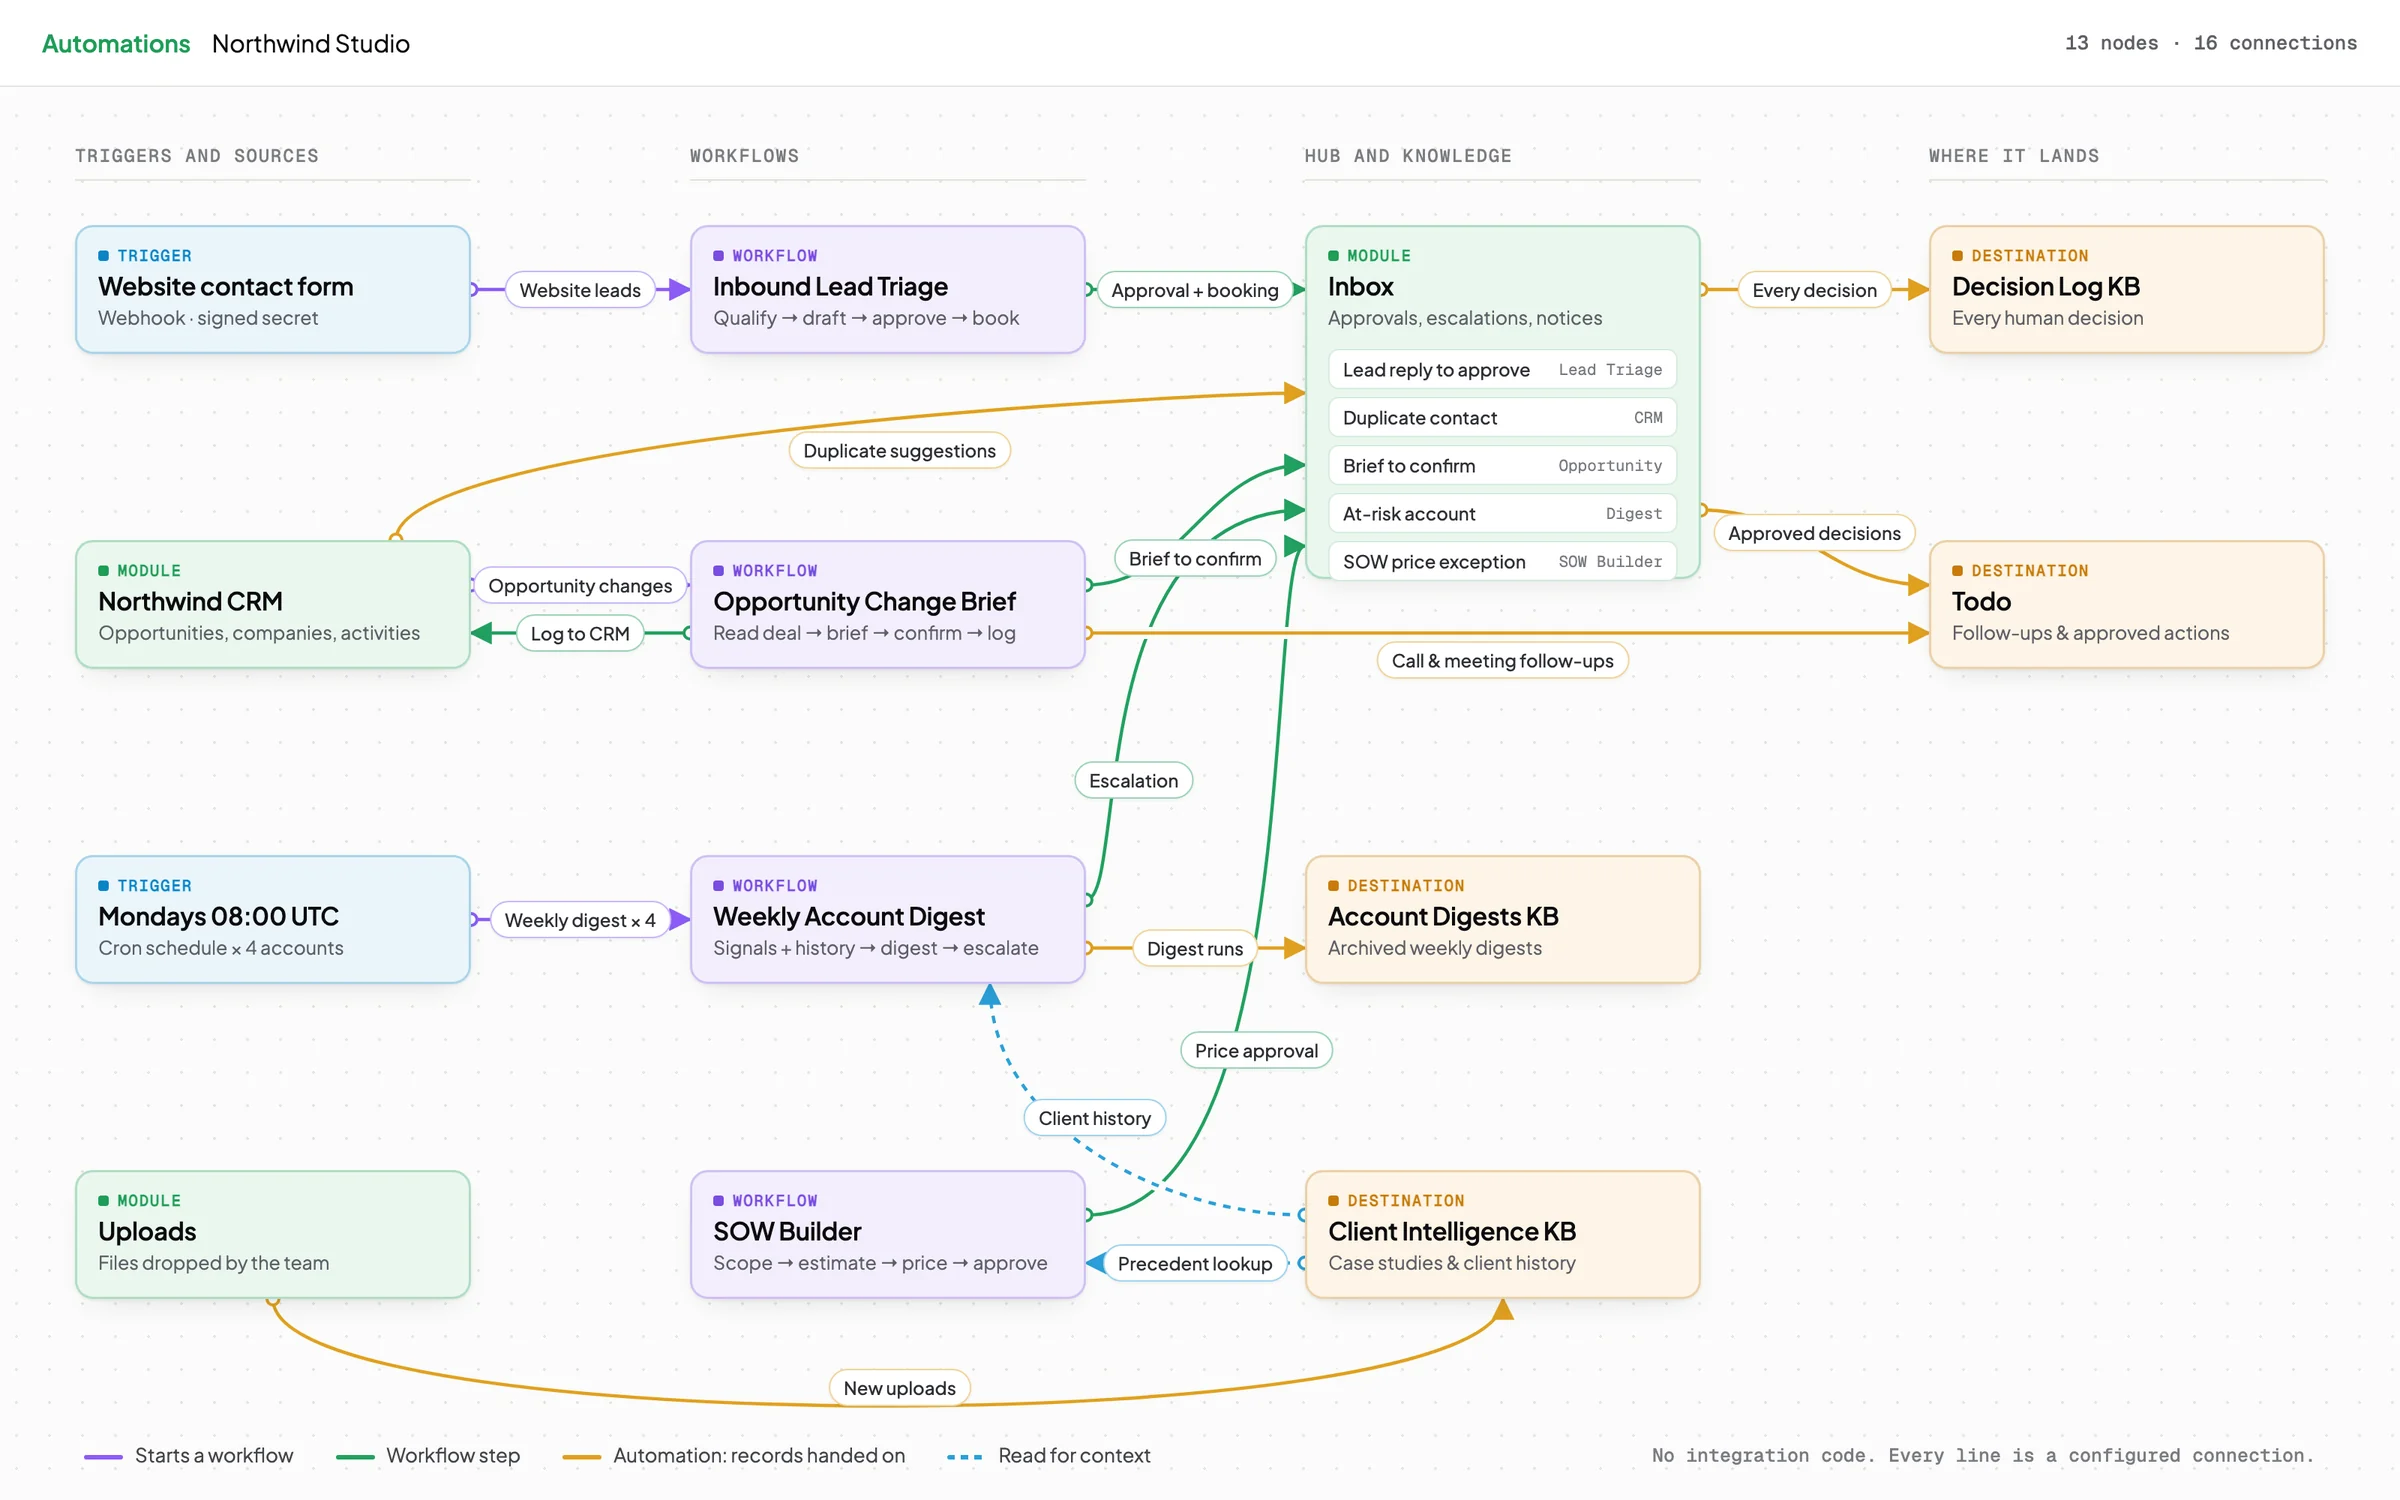Open the Todo destination node

point(2127,604)
